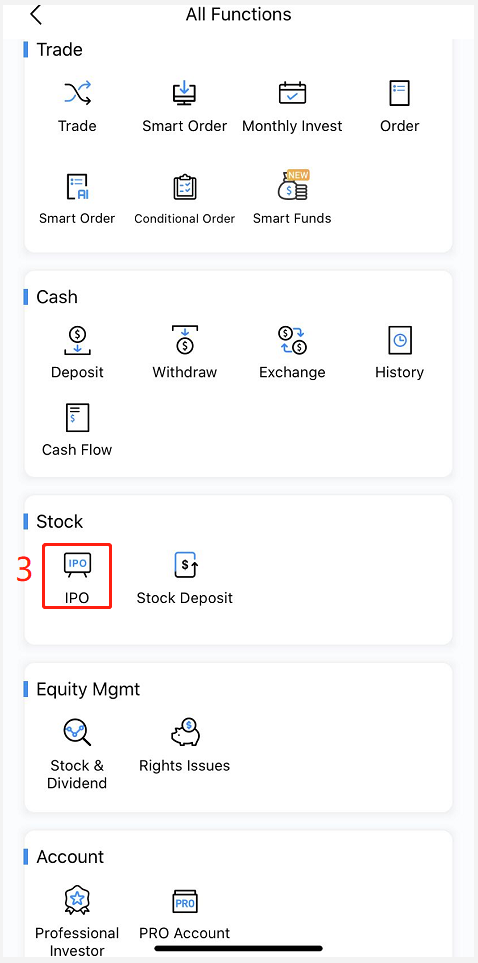Open Smart Order with download monitor icon
Screen dimensions: 478x963
(x=184, y=93)
